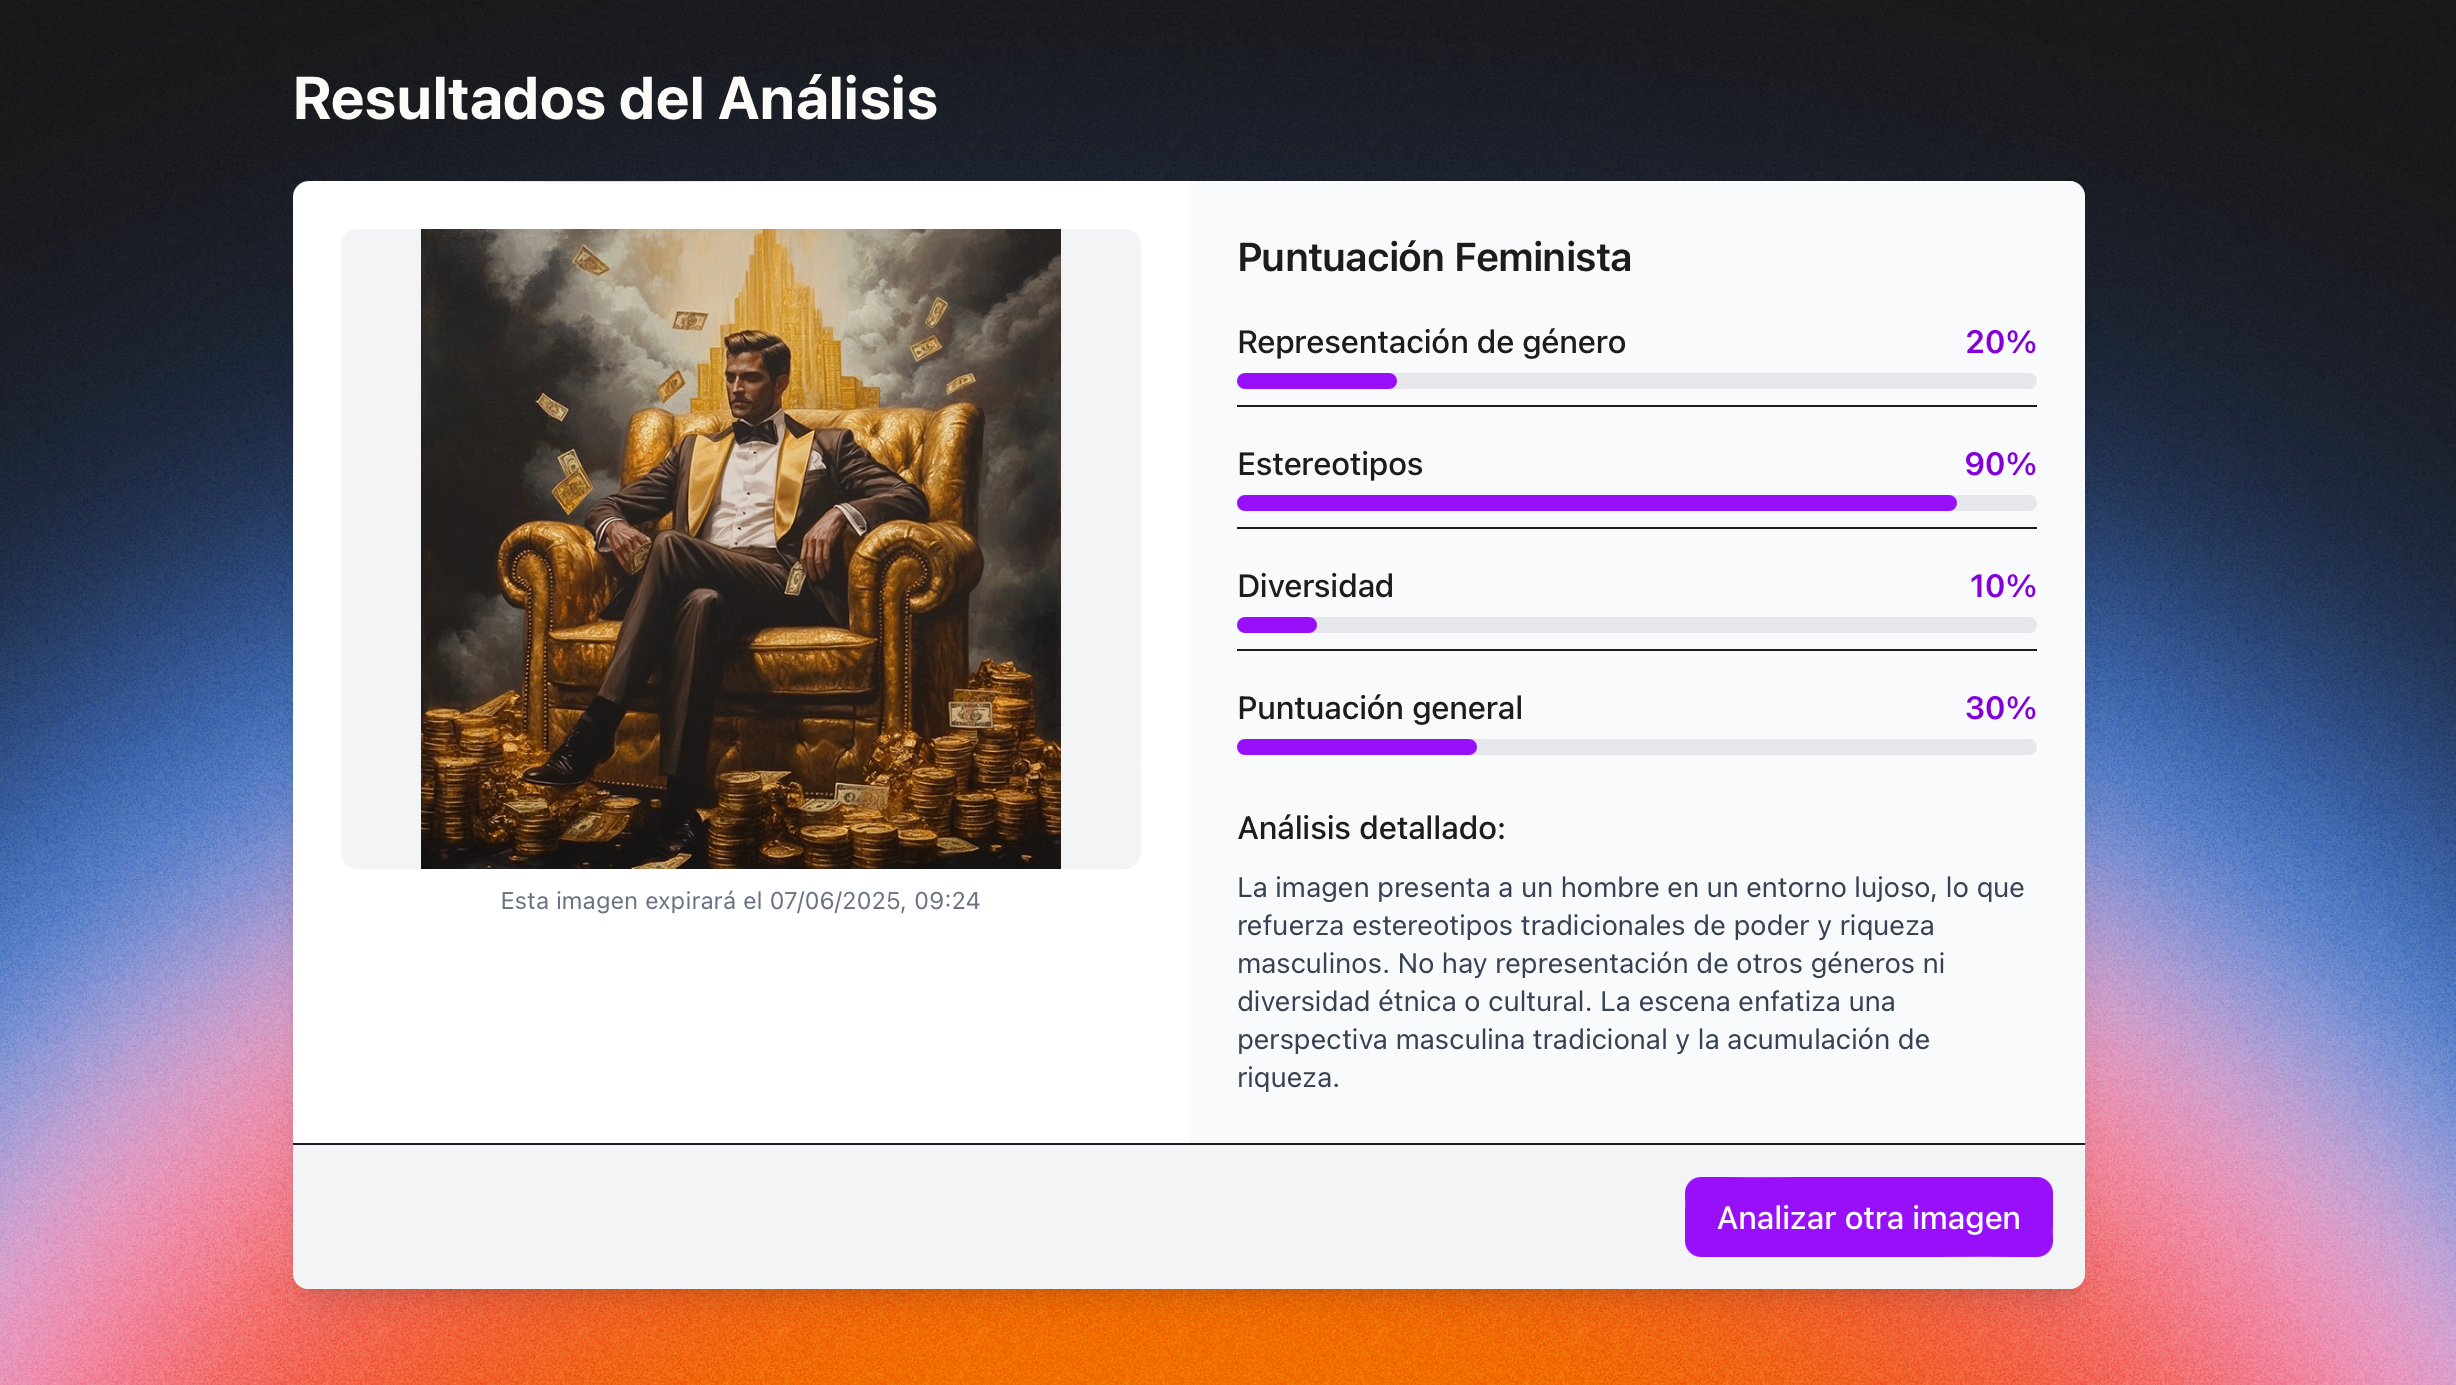This screenshot has width=2456, height=1385.
Task: Click the Representación de género progress bar
Action: point(1636,381)
